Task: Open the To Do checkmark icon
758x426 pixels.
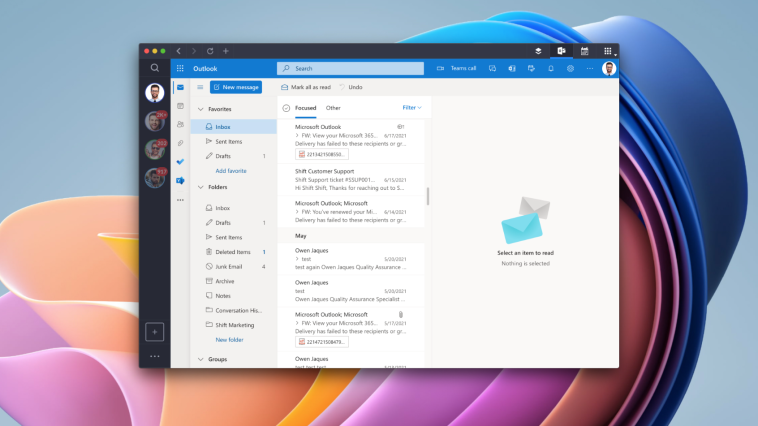Action: 180,162
